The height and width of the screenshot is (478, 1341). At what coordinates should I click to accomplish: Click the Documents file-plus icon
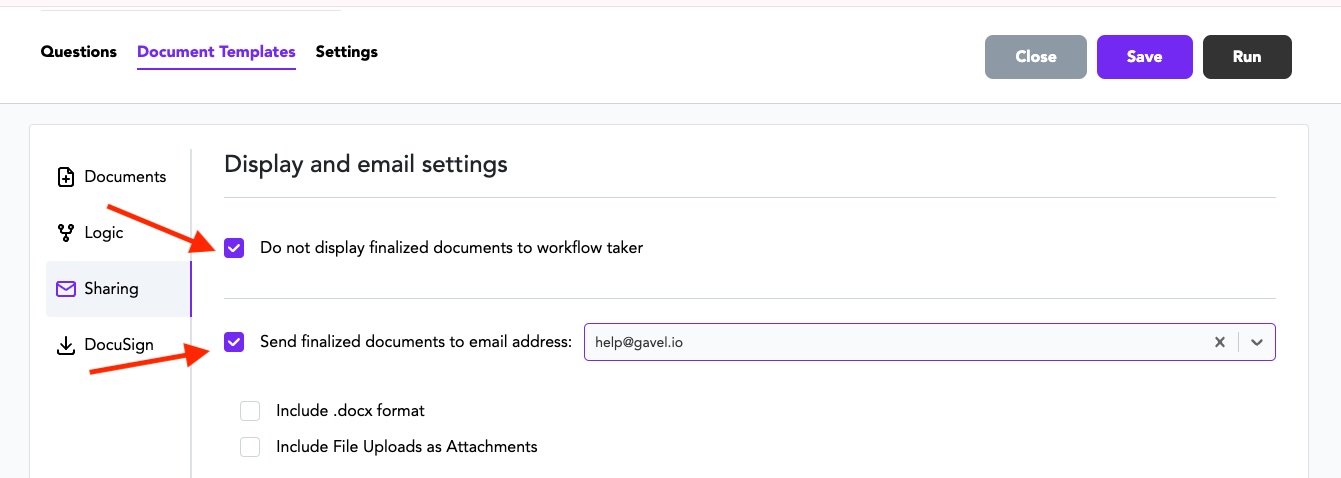(x=66, y=177)
